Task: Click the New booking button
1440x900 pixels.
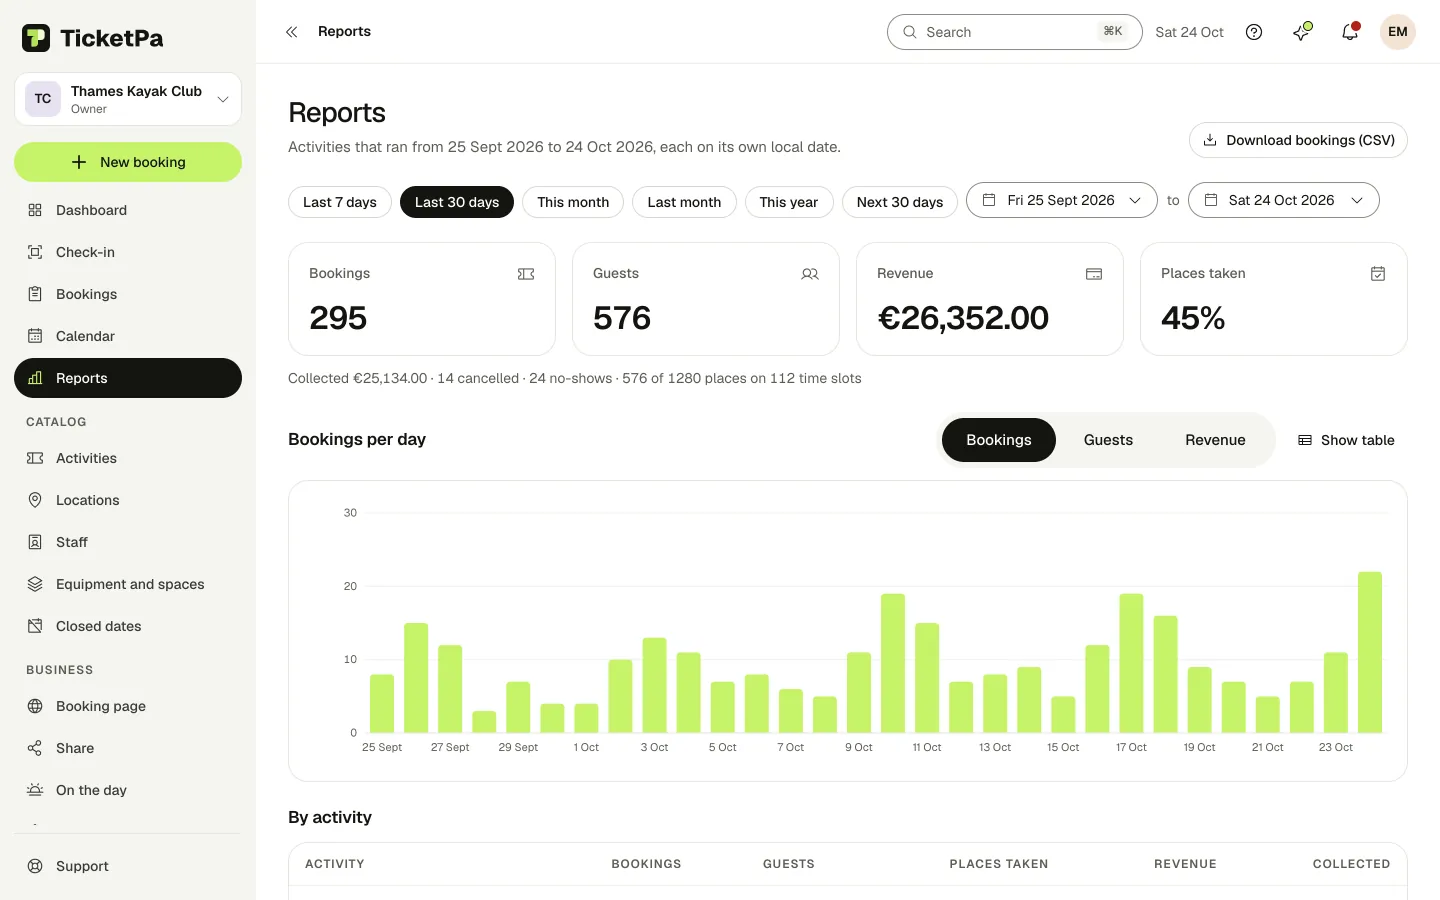Action: [128, 162]
